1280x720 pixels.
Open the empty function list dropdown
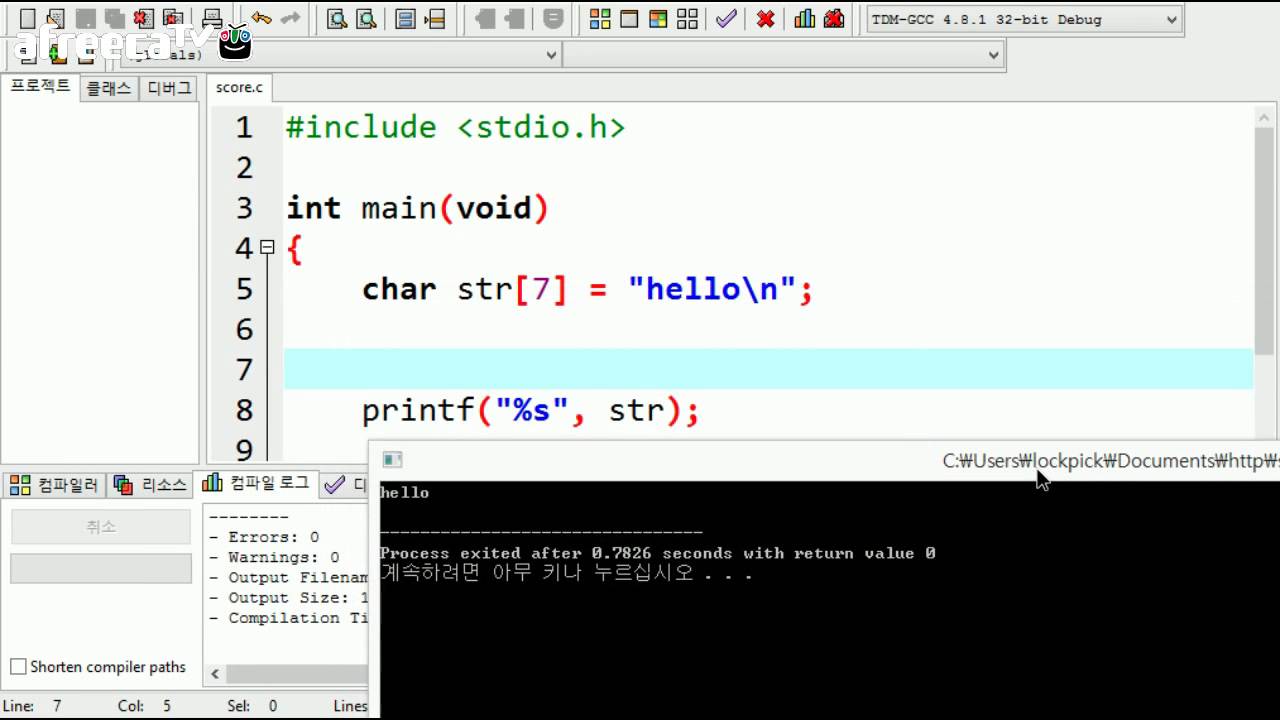(x=783, y=55)
